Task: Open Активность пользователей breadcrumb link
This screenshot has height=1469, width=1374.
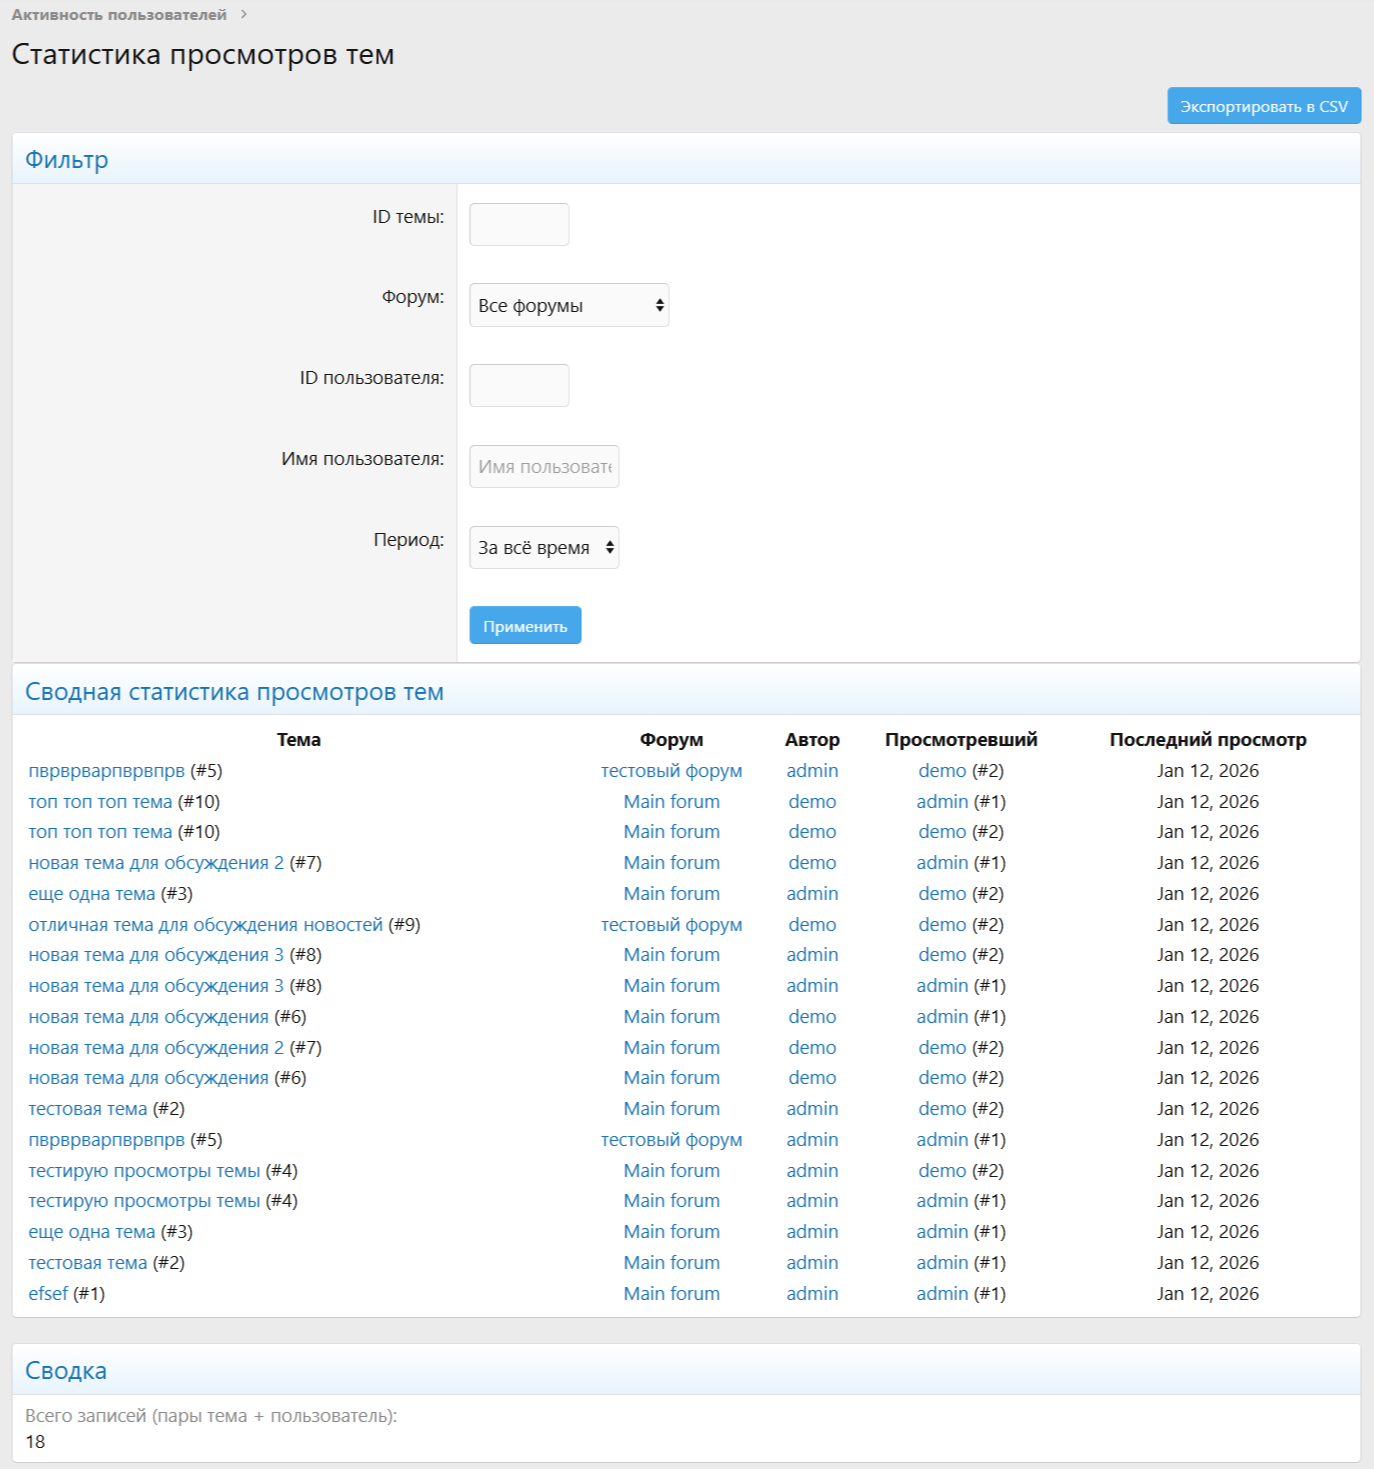Action: pos(119,15)
